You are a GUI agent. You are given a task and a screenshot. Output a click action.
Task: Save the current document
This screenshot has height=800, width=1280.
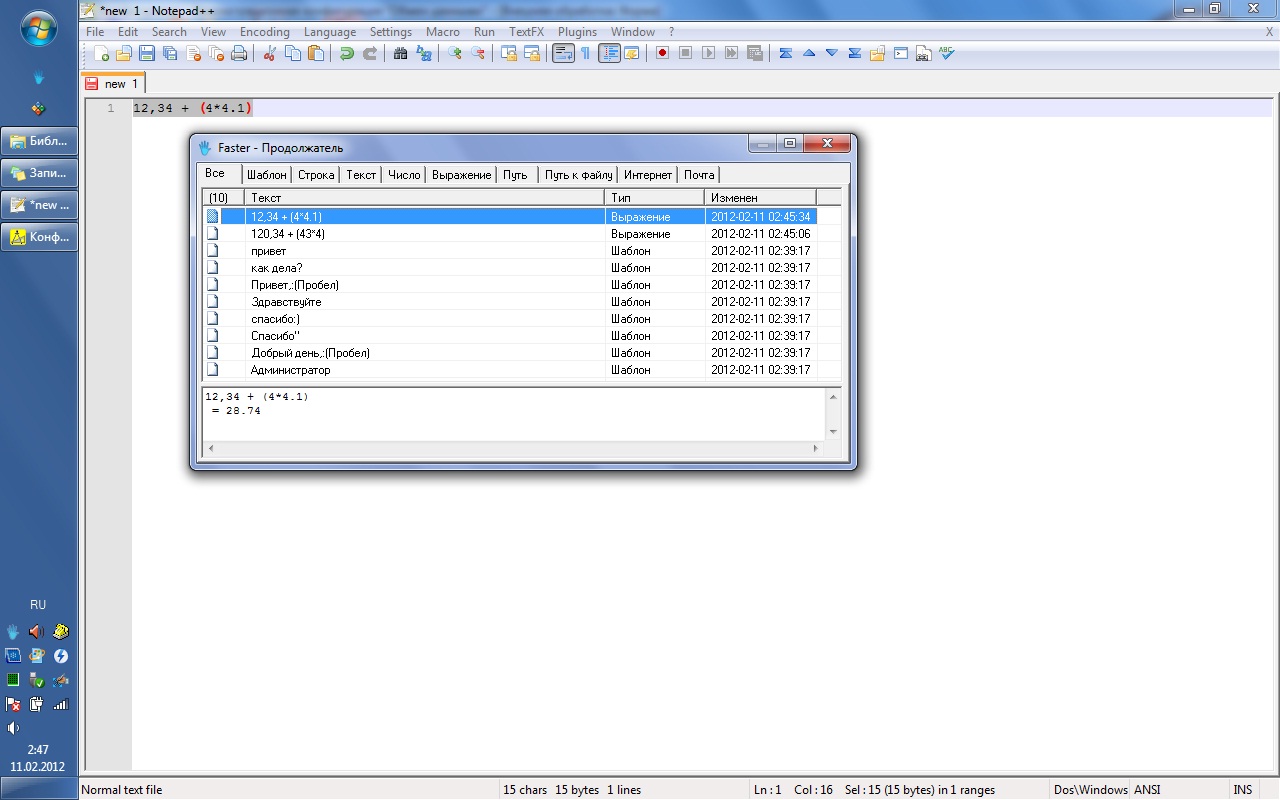(x=147, y=53)
